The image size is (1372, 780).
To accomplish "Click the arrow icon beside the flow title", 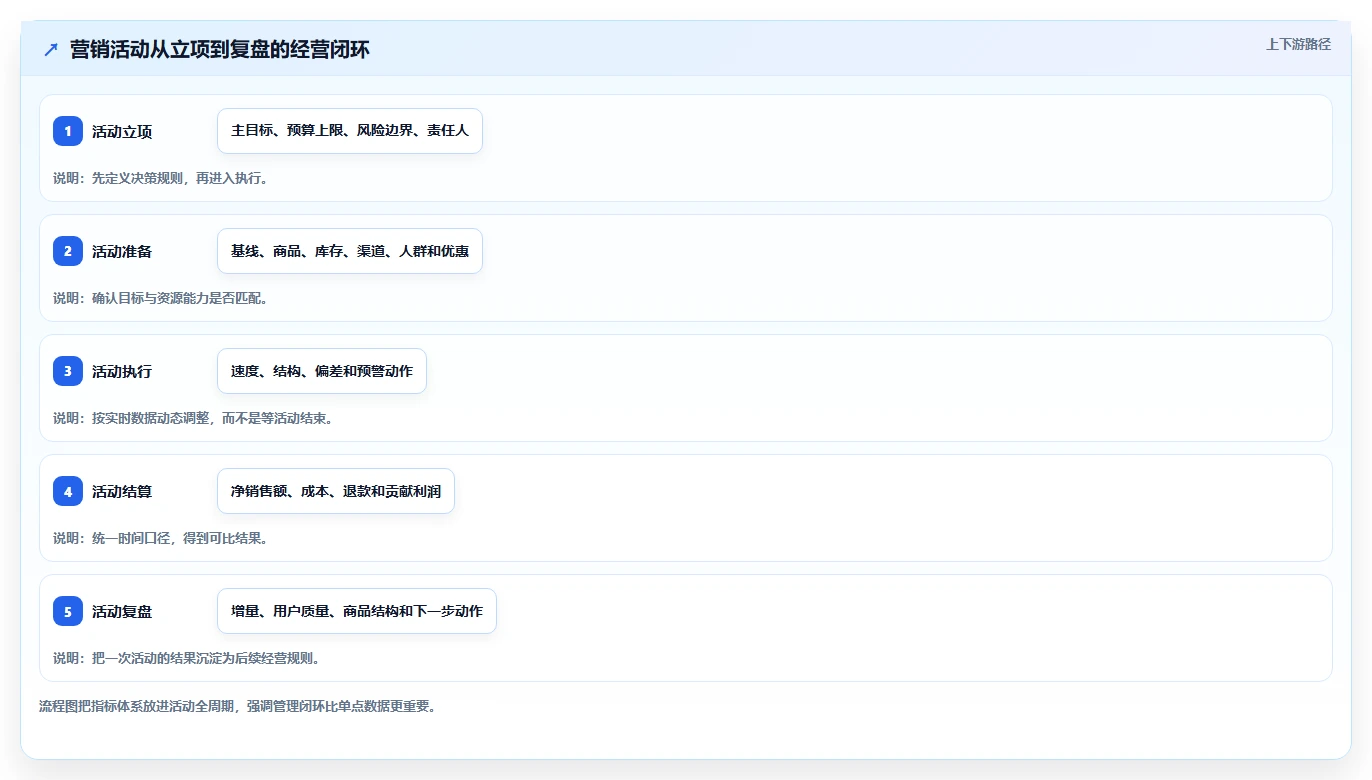I will tap(51, 49).
